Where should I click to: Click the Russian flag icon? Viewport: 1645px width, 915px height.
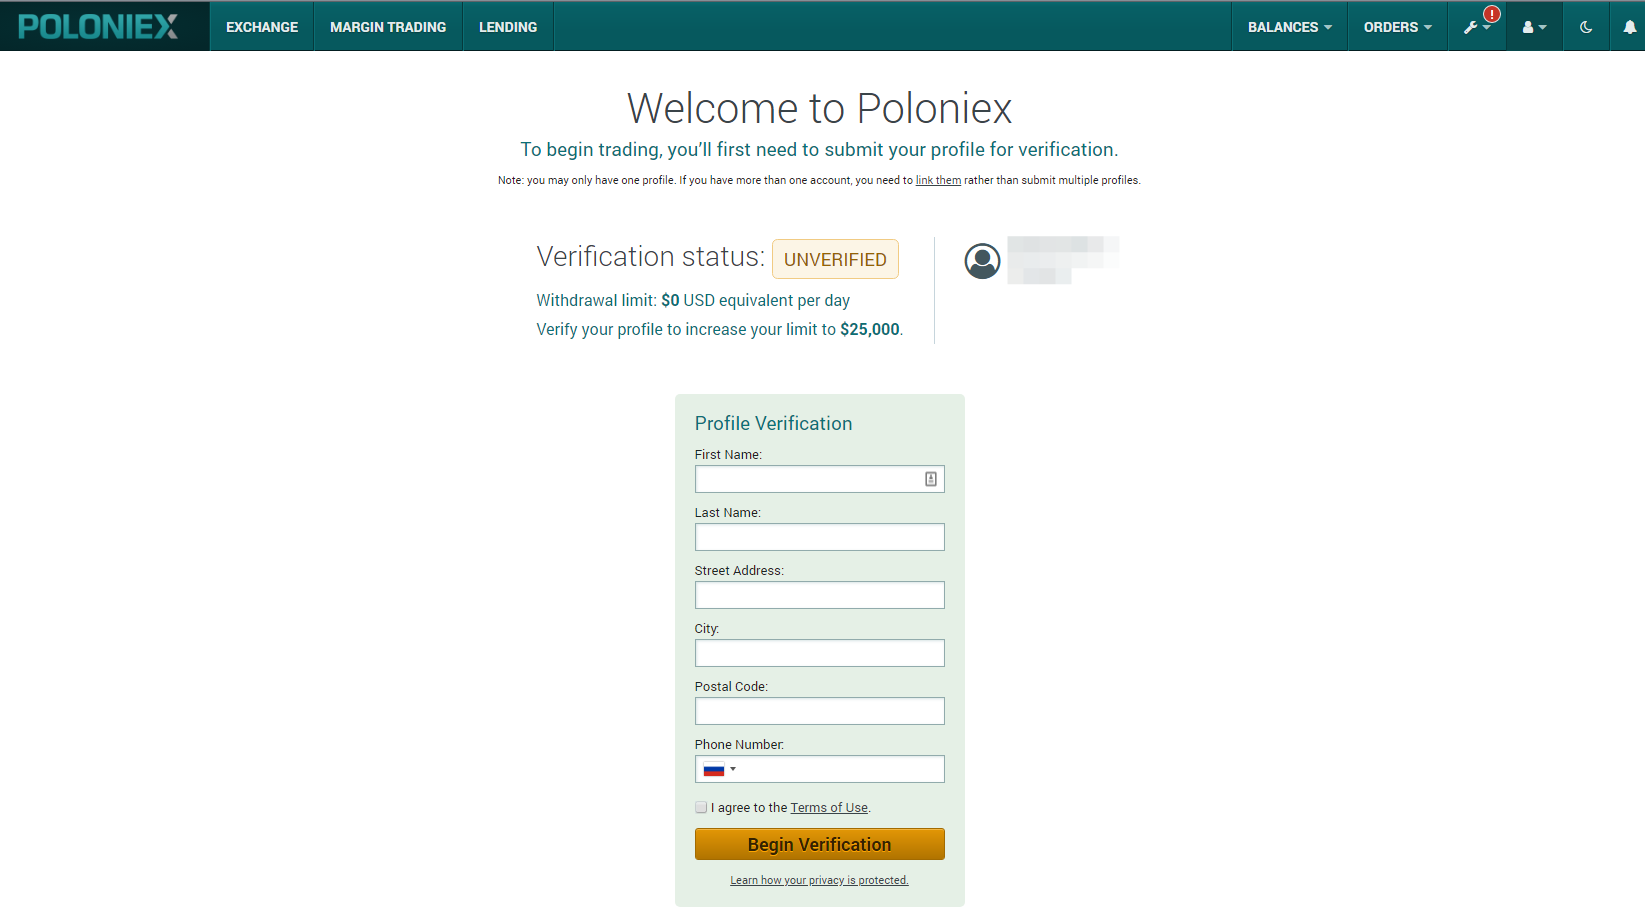(714, 769)
